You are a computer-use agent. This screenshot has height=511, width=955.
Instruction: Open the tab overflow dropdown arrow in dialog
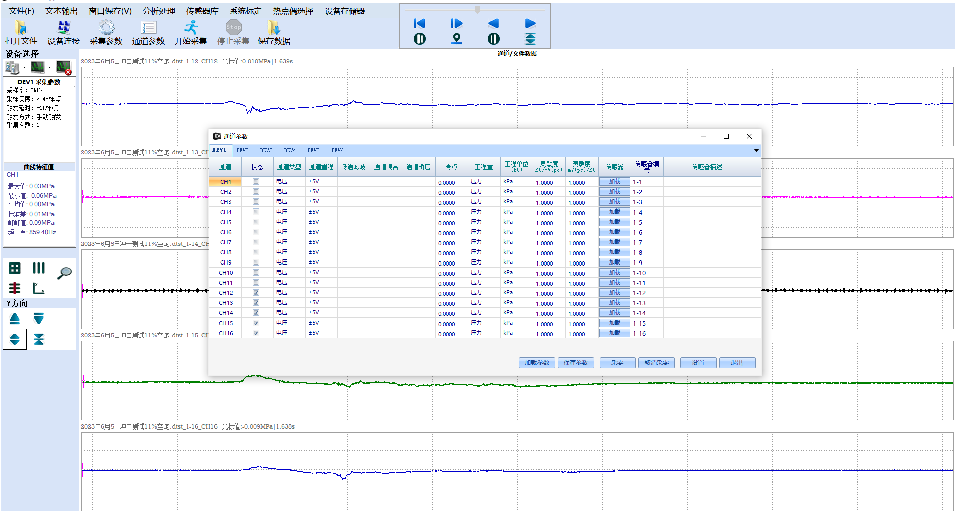[756, 150]
